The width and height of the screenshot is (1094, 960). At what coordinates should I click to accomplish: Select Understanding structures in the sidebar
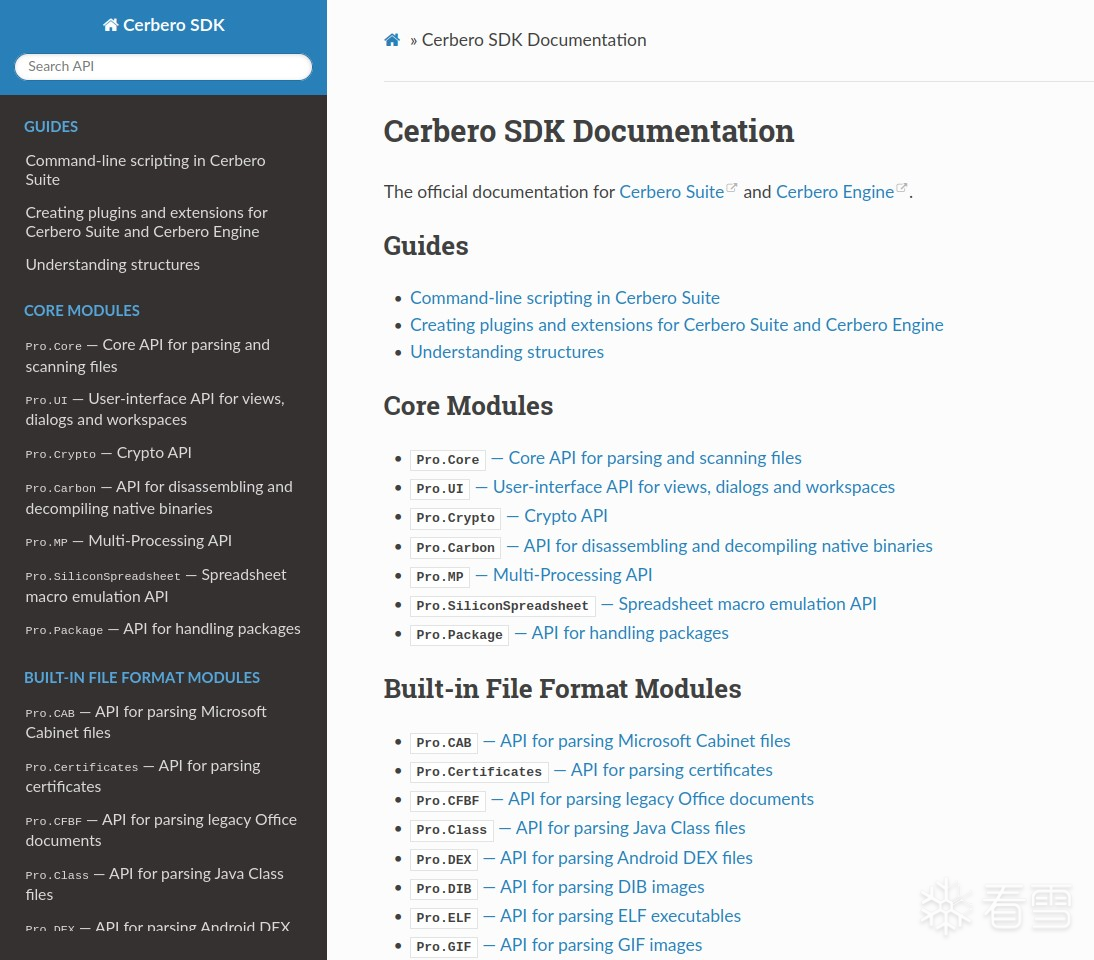point(113,265)
